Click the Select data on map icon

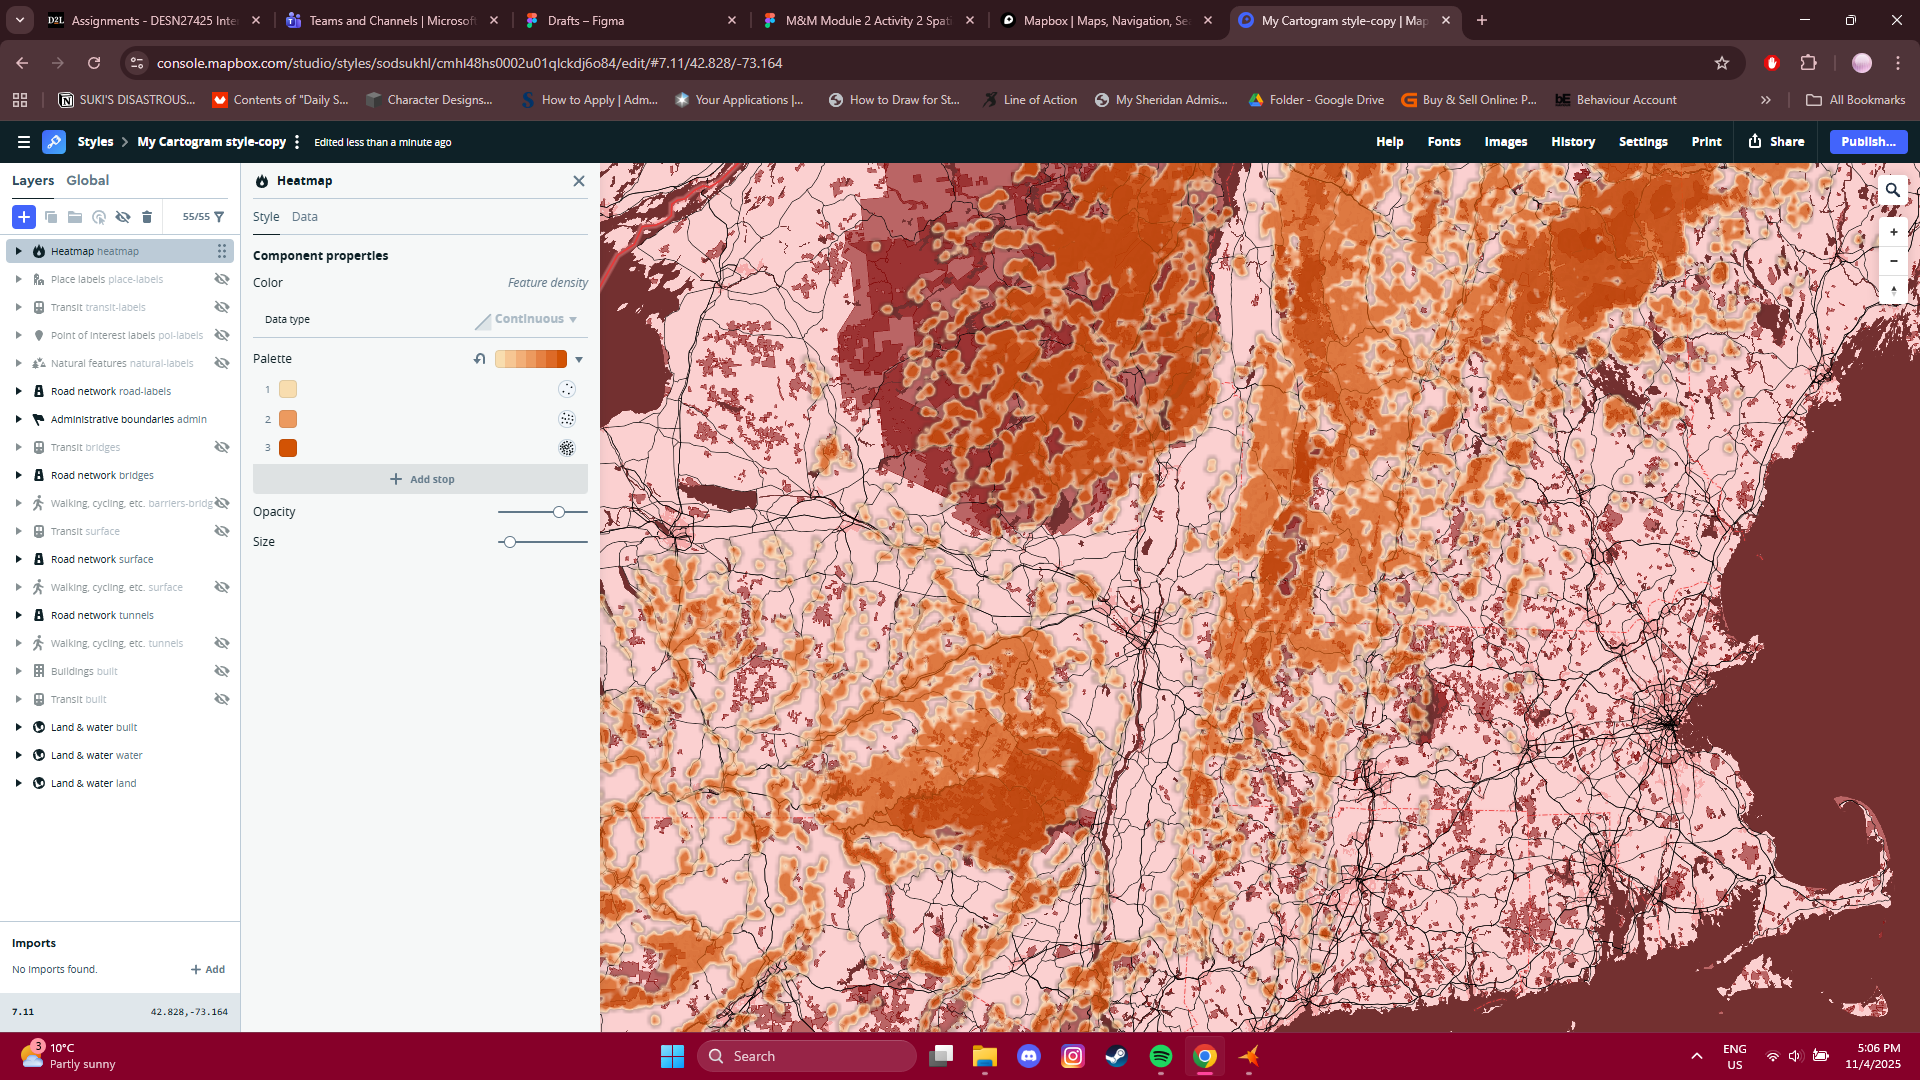(x=99, y=217)
